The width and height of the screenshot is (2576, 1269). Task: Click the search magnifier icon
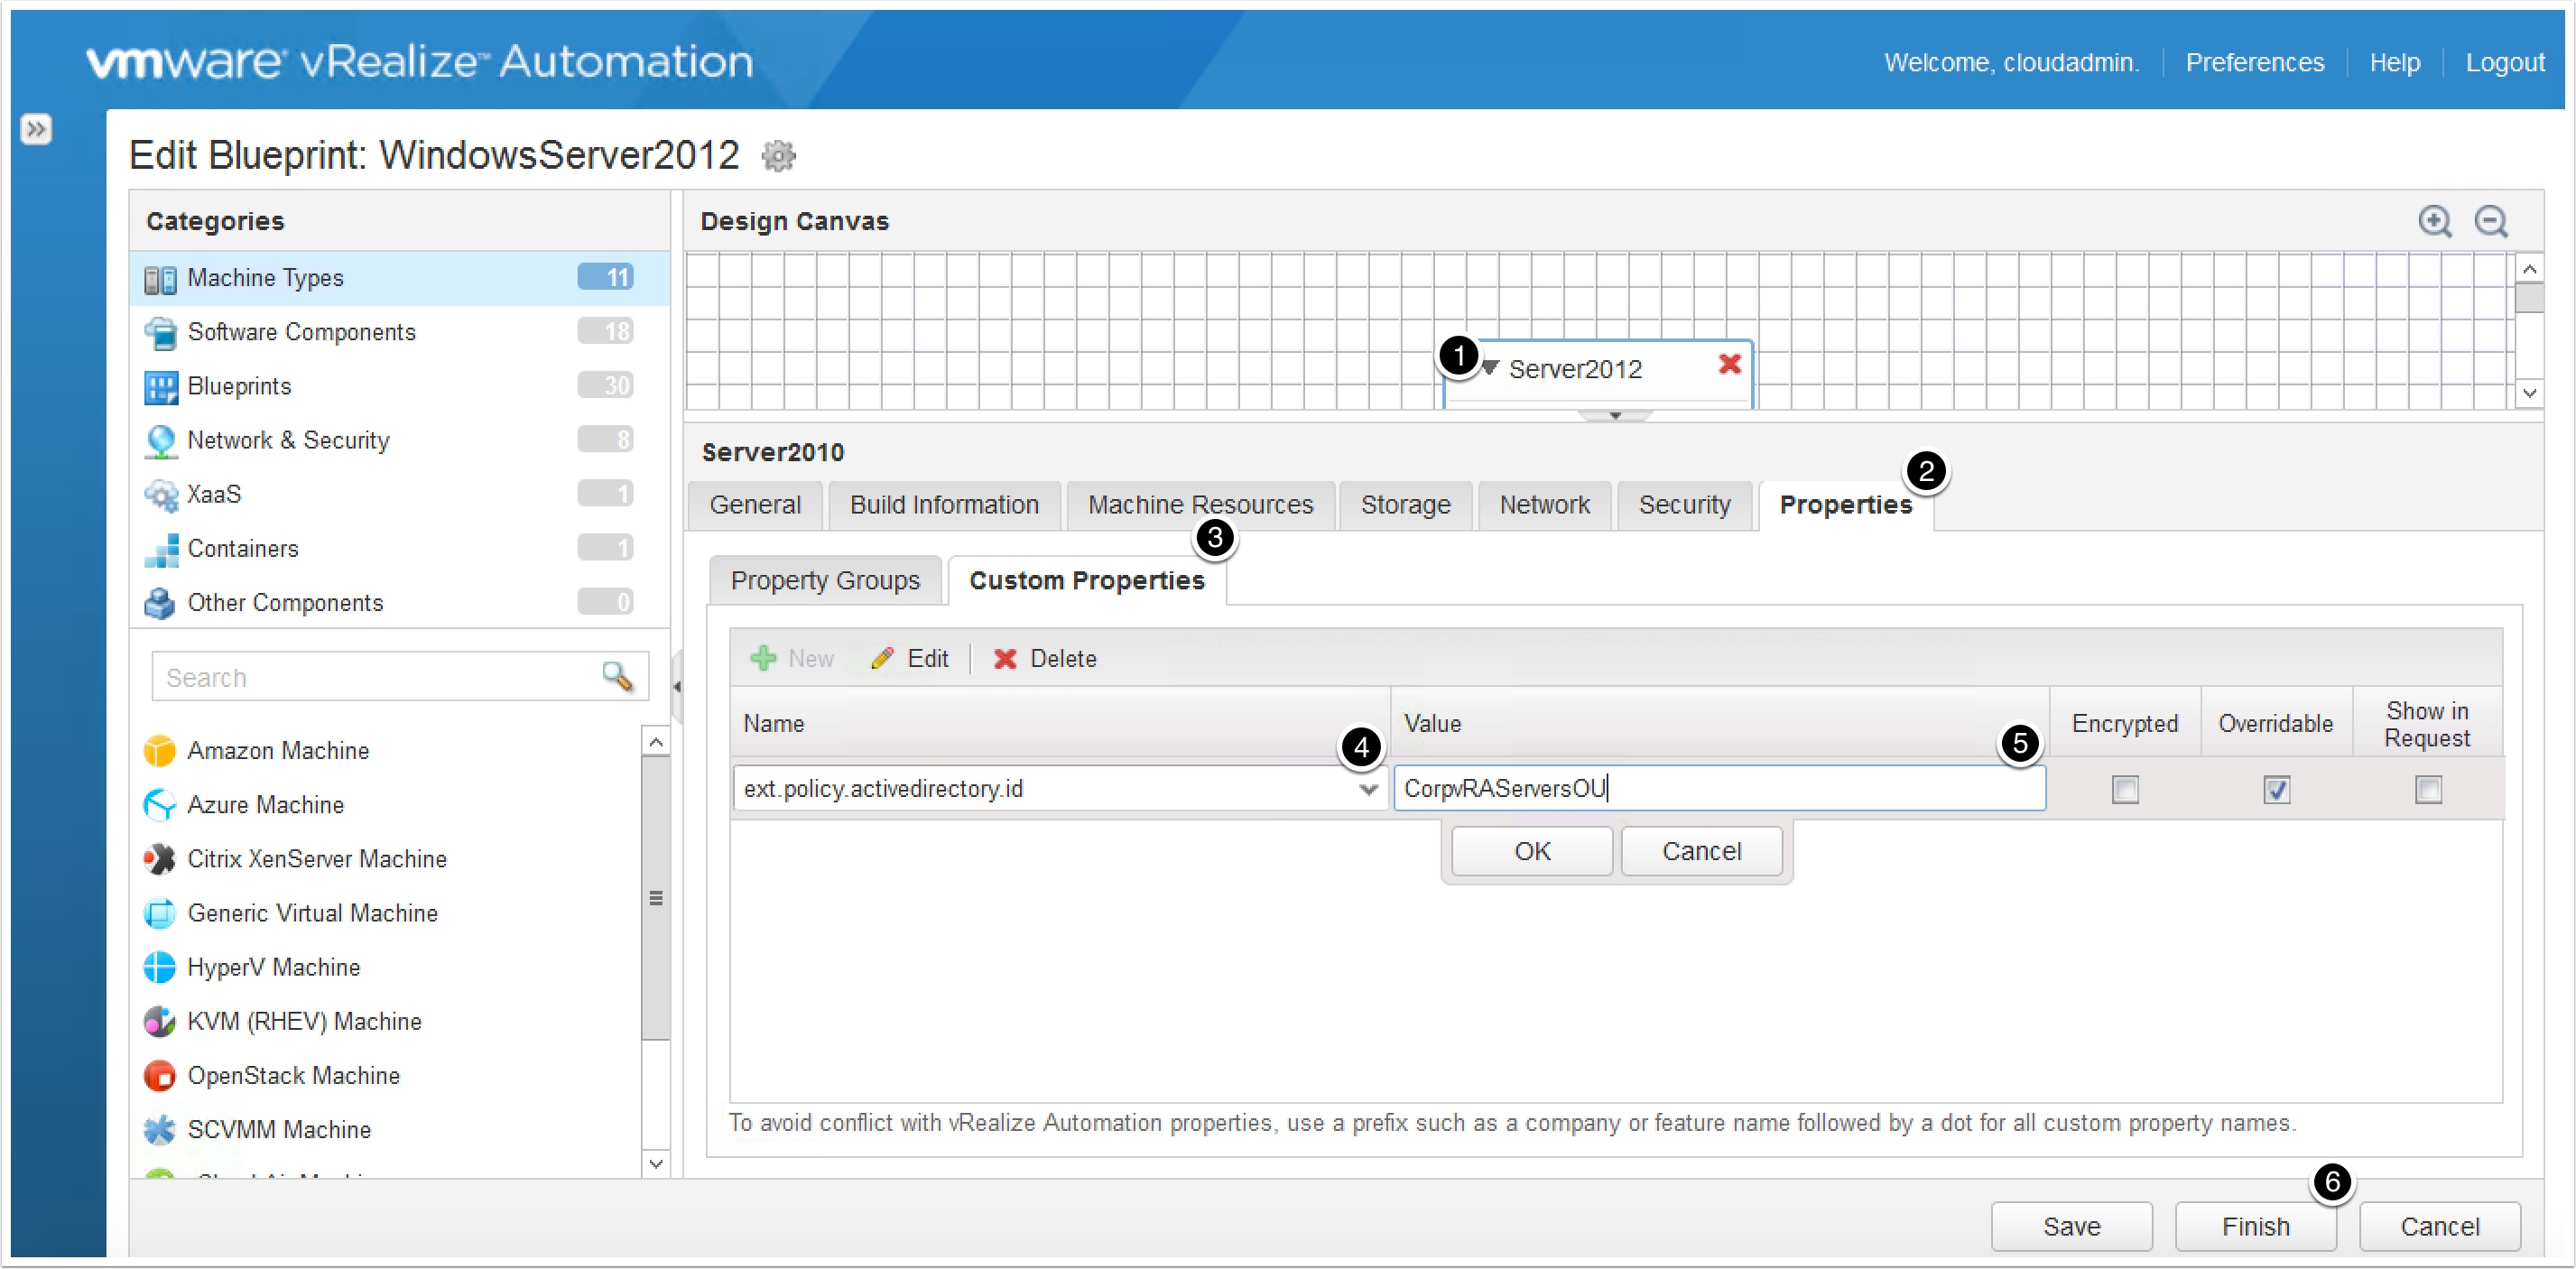pos(618,677)
